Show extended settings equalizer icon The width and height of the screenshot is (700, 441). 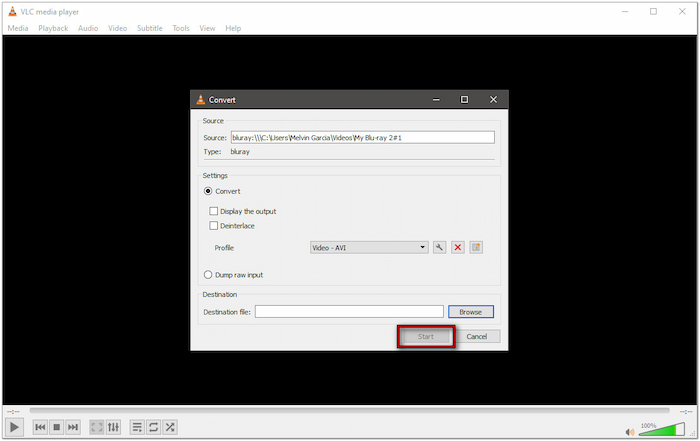[113, 427]
